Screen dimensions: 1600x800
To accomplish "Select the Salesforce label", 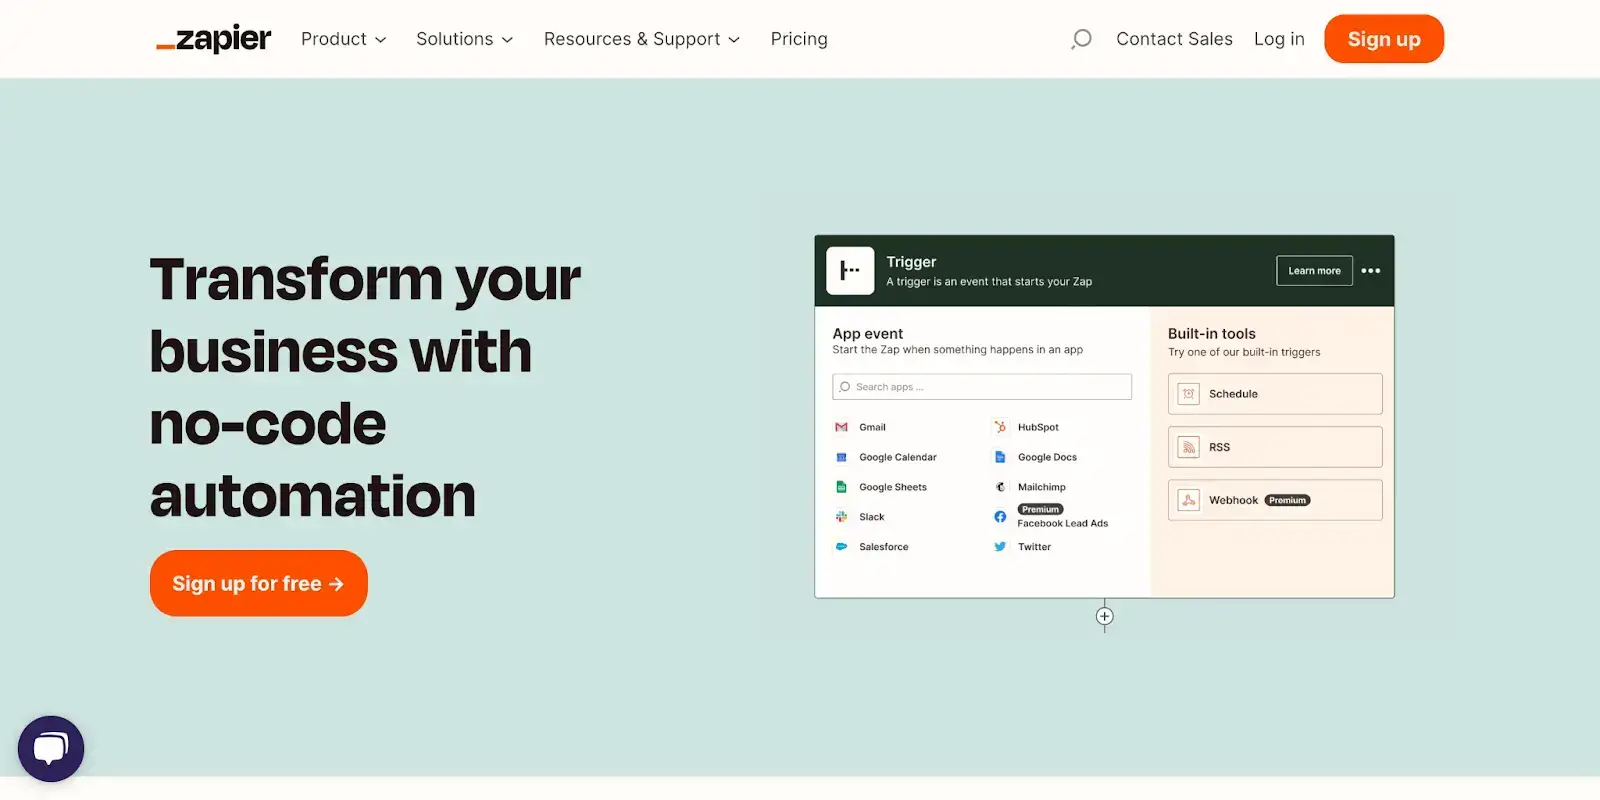I will [884, 547].
